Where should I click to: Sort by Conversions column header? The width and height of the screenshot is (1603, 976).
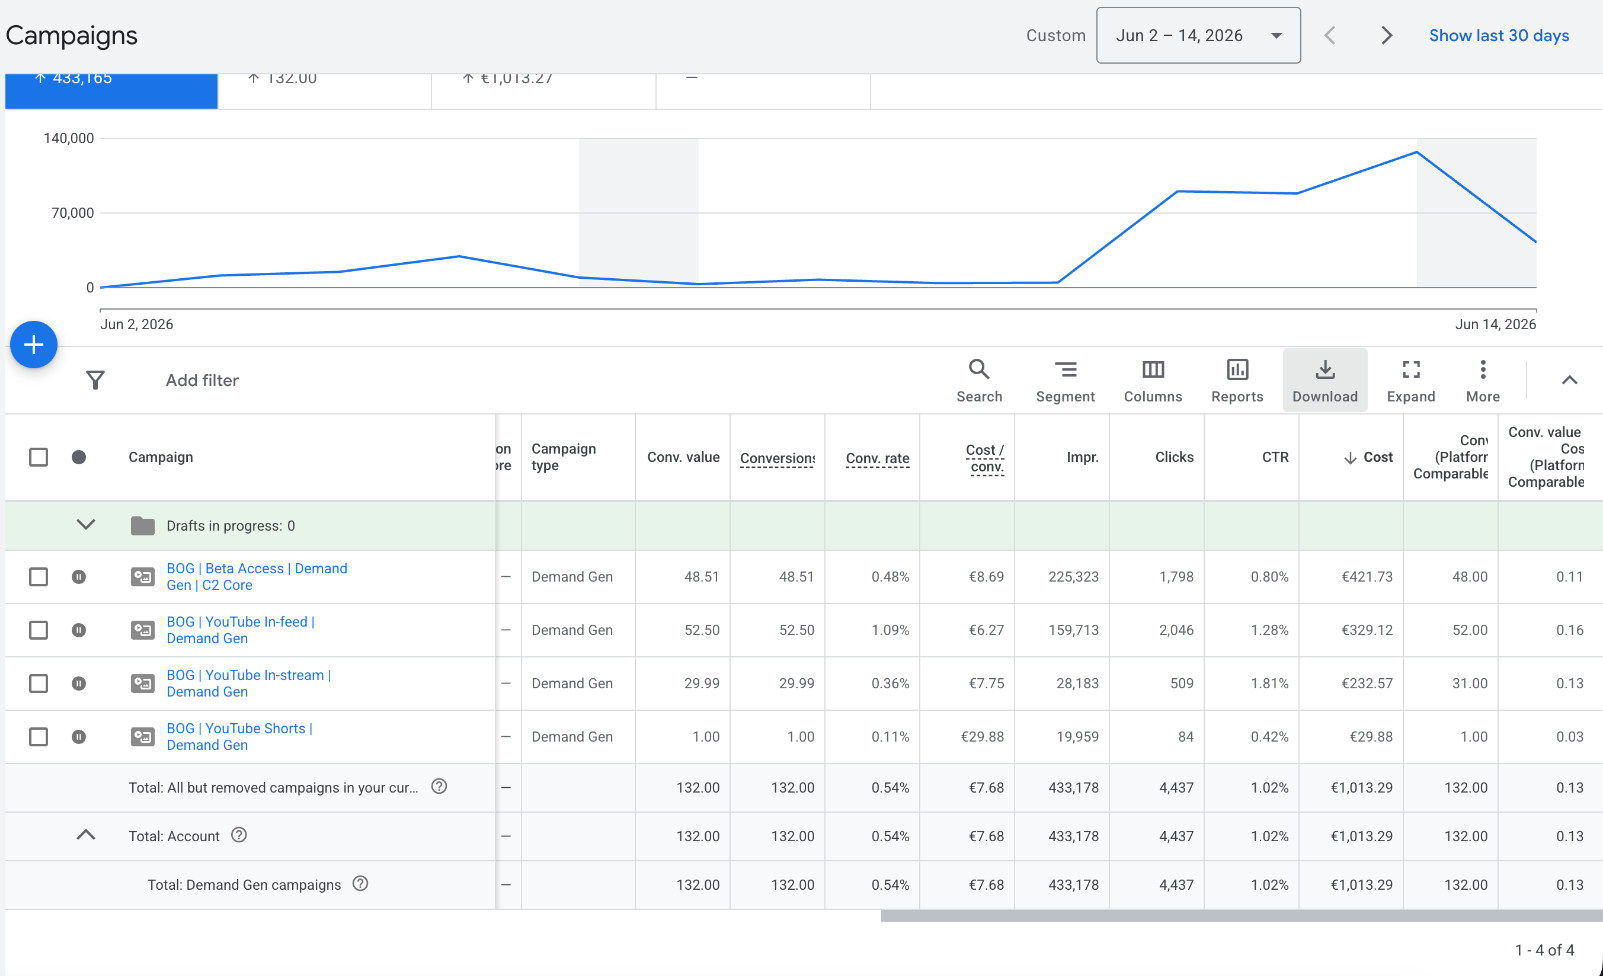[778, 458]
